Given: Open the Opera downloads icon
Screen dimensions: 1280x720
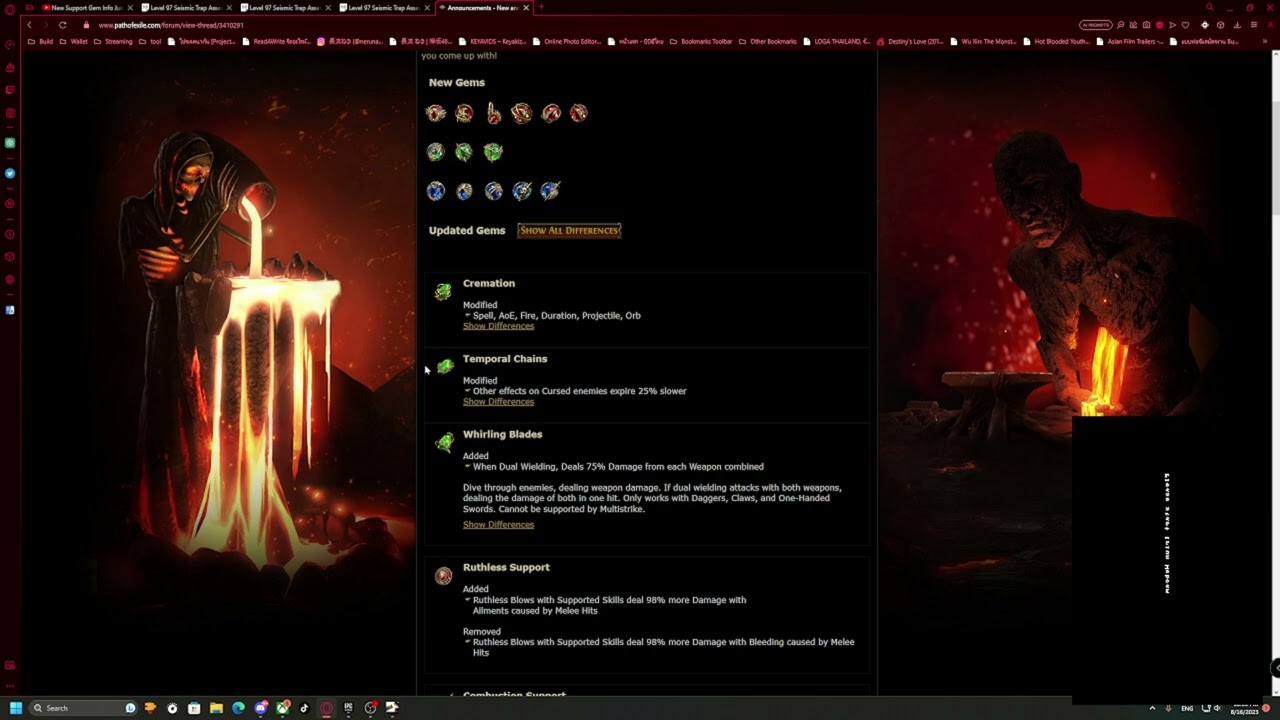Looking at the screenshot, I should pos(1237,25).
